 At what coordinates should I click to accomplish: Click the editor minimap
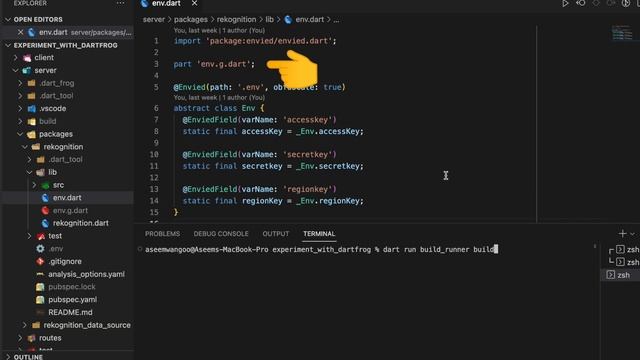tap(622, 33)
